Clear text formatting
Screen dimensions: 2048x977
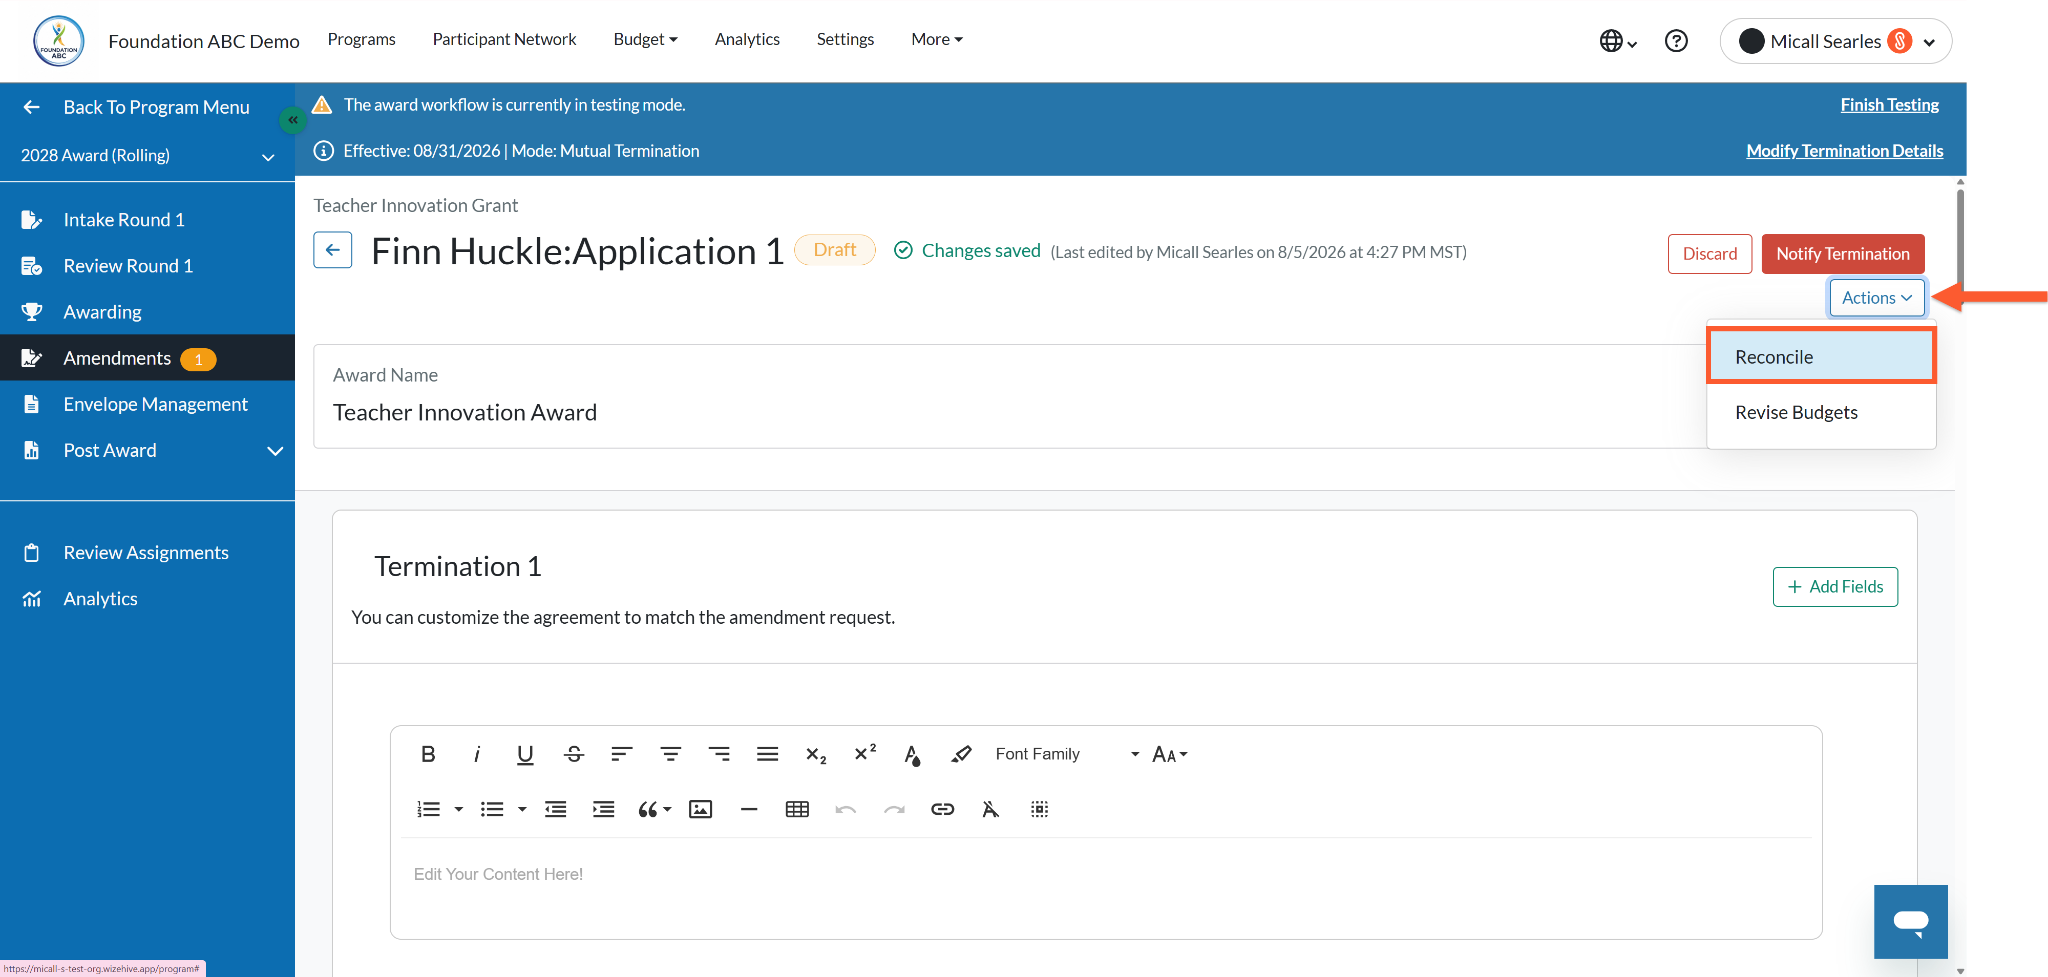[x=991, y=809]
